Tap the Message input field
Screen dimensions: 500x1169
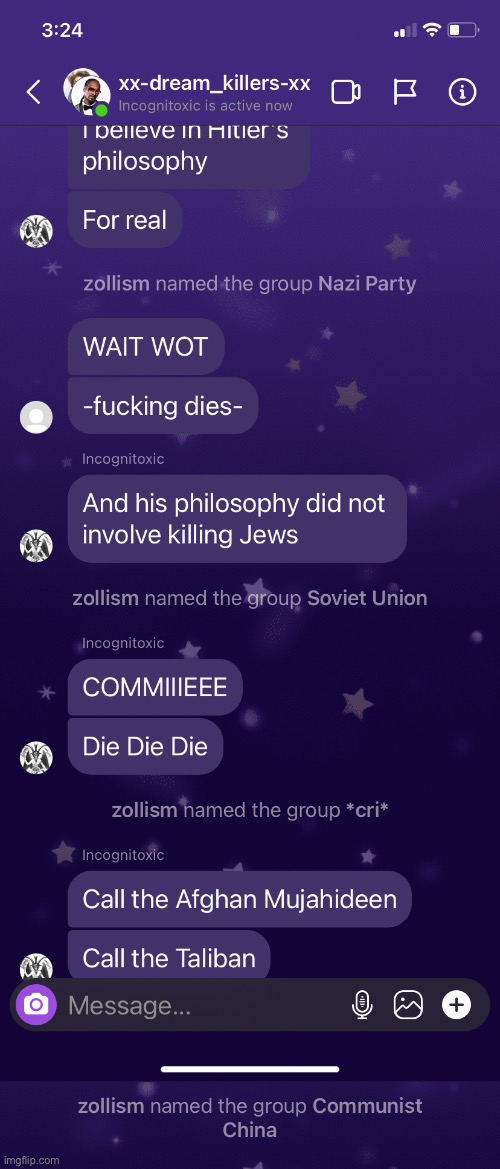point(201,1006)
